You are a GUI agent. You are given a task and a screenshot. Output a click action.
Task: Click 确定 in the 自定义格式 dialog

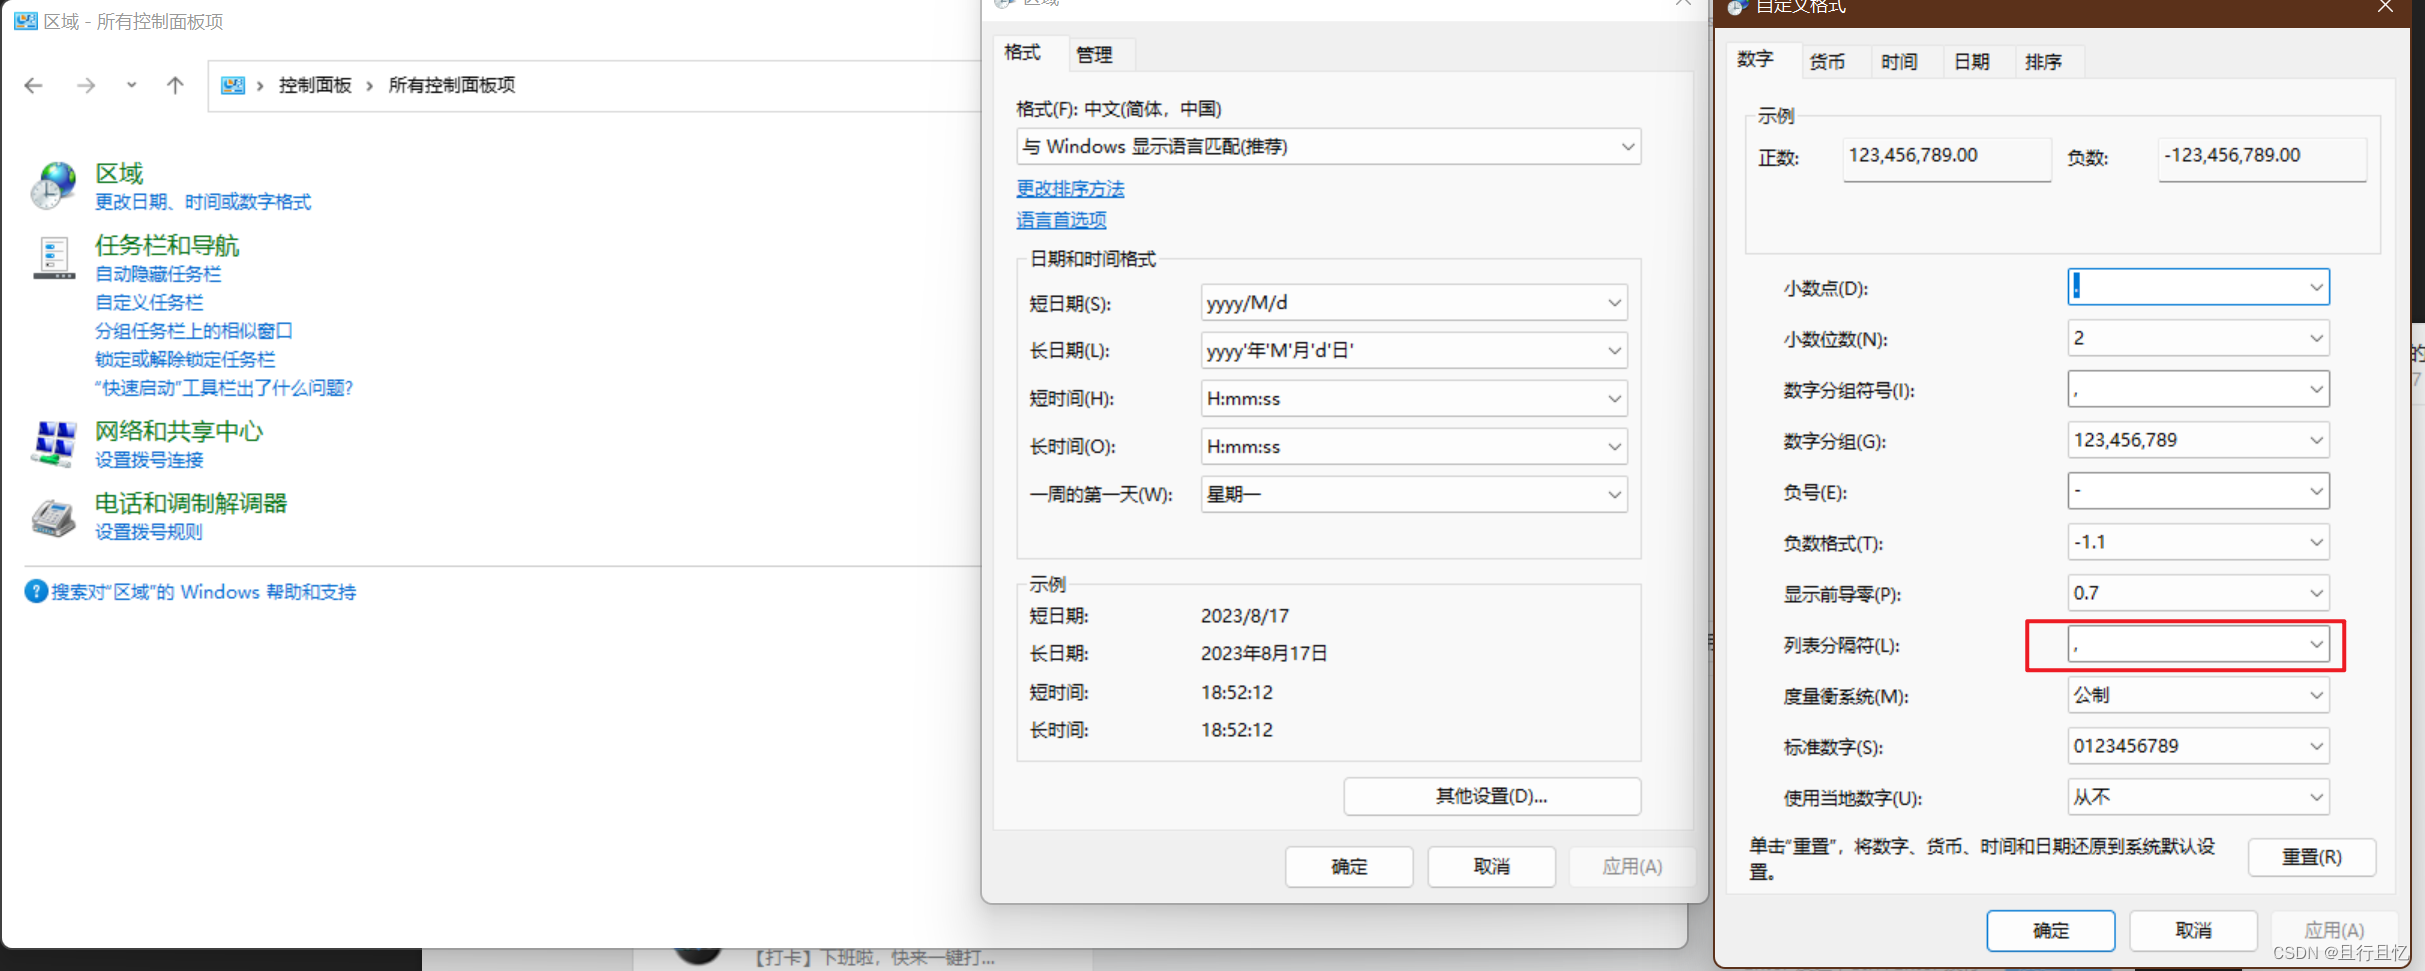pyautogui.click(x=2050, y=931)
